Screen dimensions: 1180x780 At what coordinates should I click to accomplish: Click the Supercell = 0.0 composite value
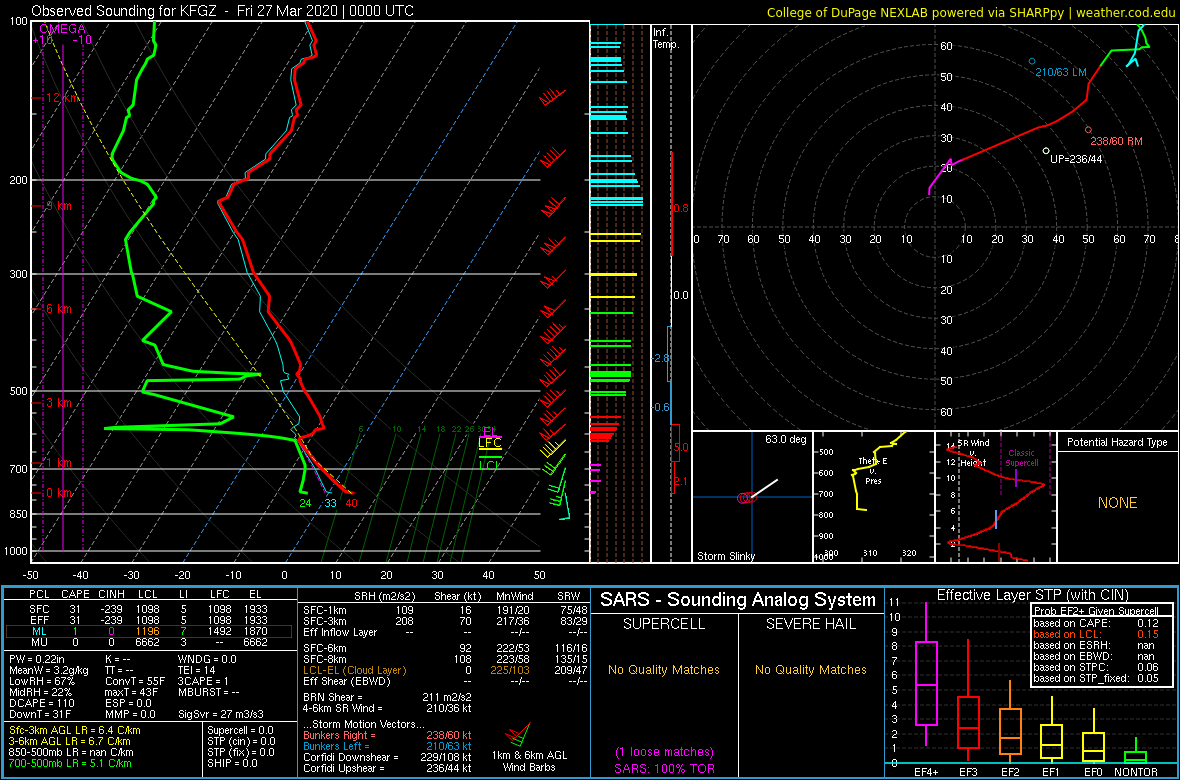[x=239, y=730]
